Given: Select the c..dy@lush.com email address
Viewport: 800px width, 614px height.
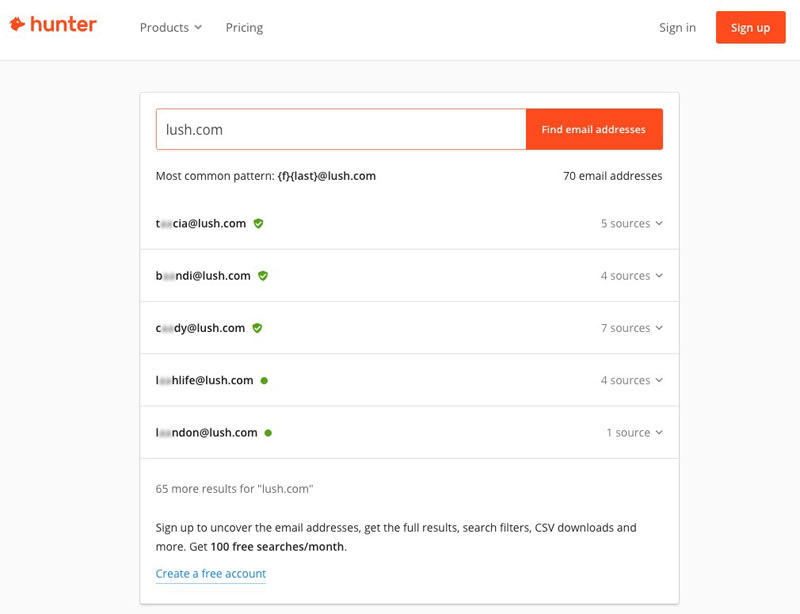Looking at the screenshot, I should [x=200, y=328].
